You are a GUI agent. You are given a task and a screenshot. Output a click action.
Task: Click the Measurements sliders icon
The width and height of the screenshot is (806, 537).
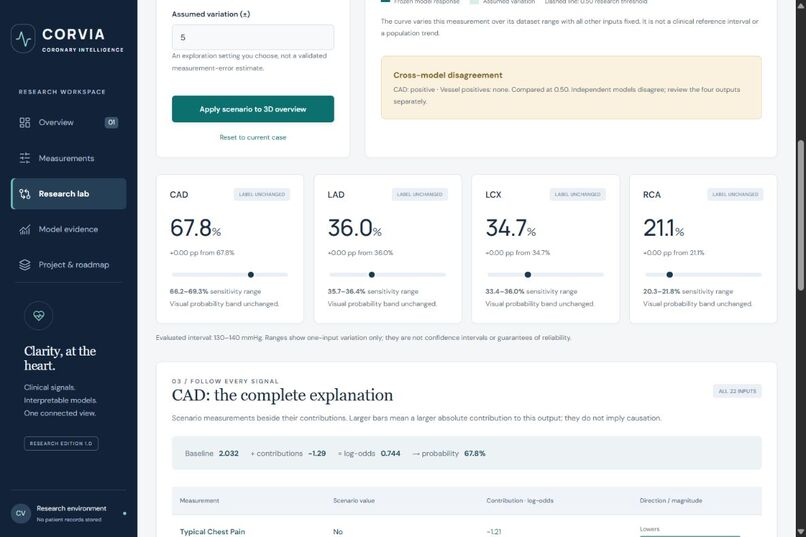[25, 158]
